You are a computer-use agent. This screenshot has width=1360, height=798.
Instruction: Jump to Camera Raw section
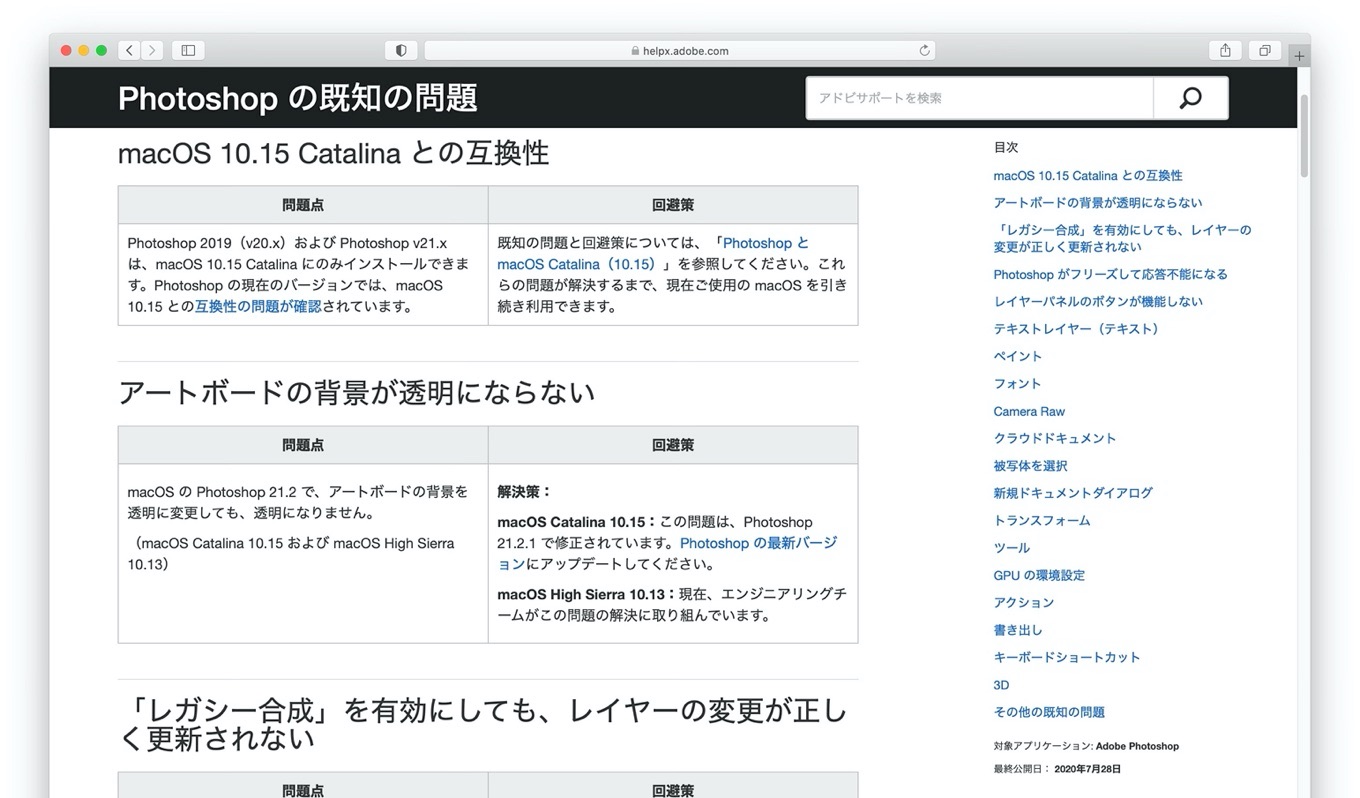pyautogui.click(x=1029, y=411)
